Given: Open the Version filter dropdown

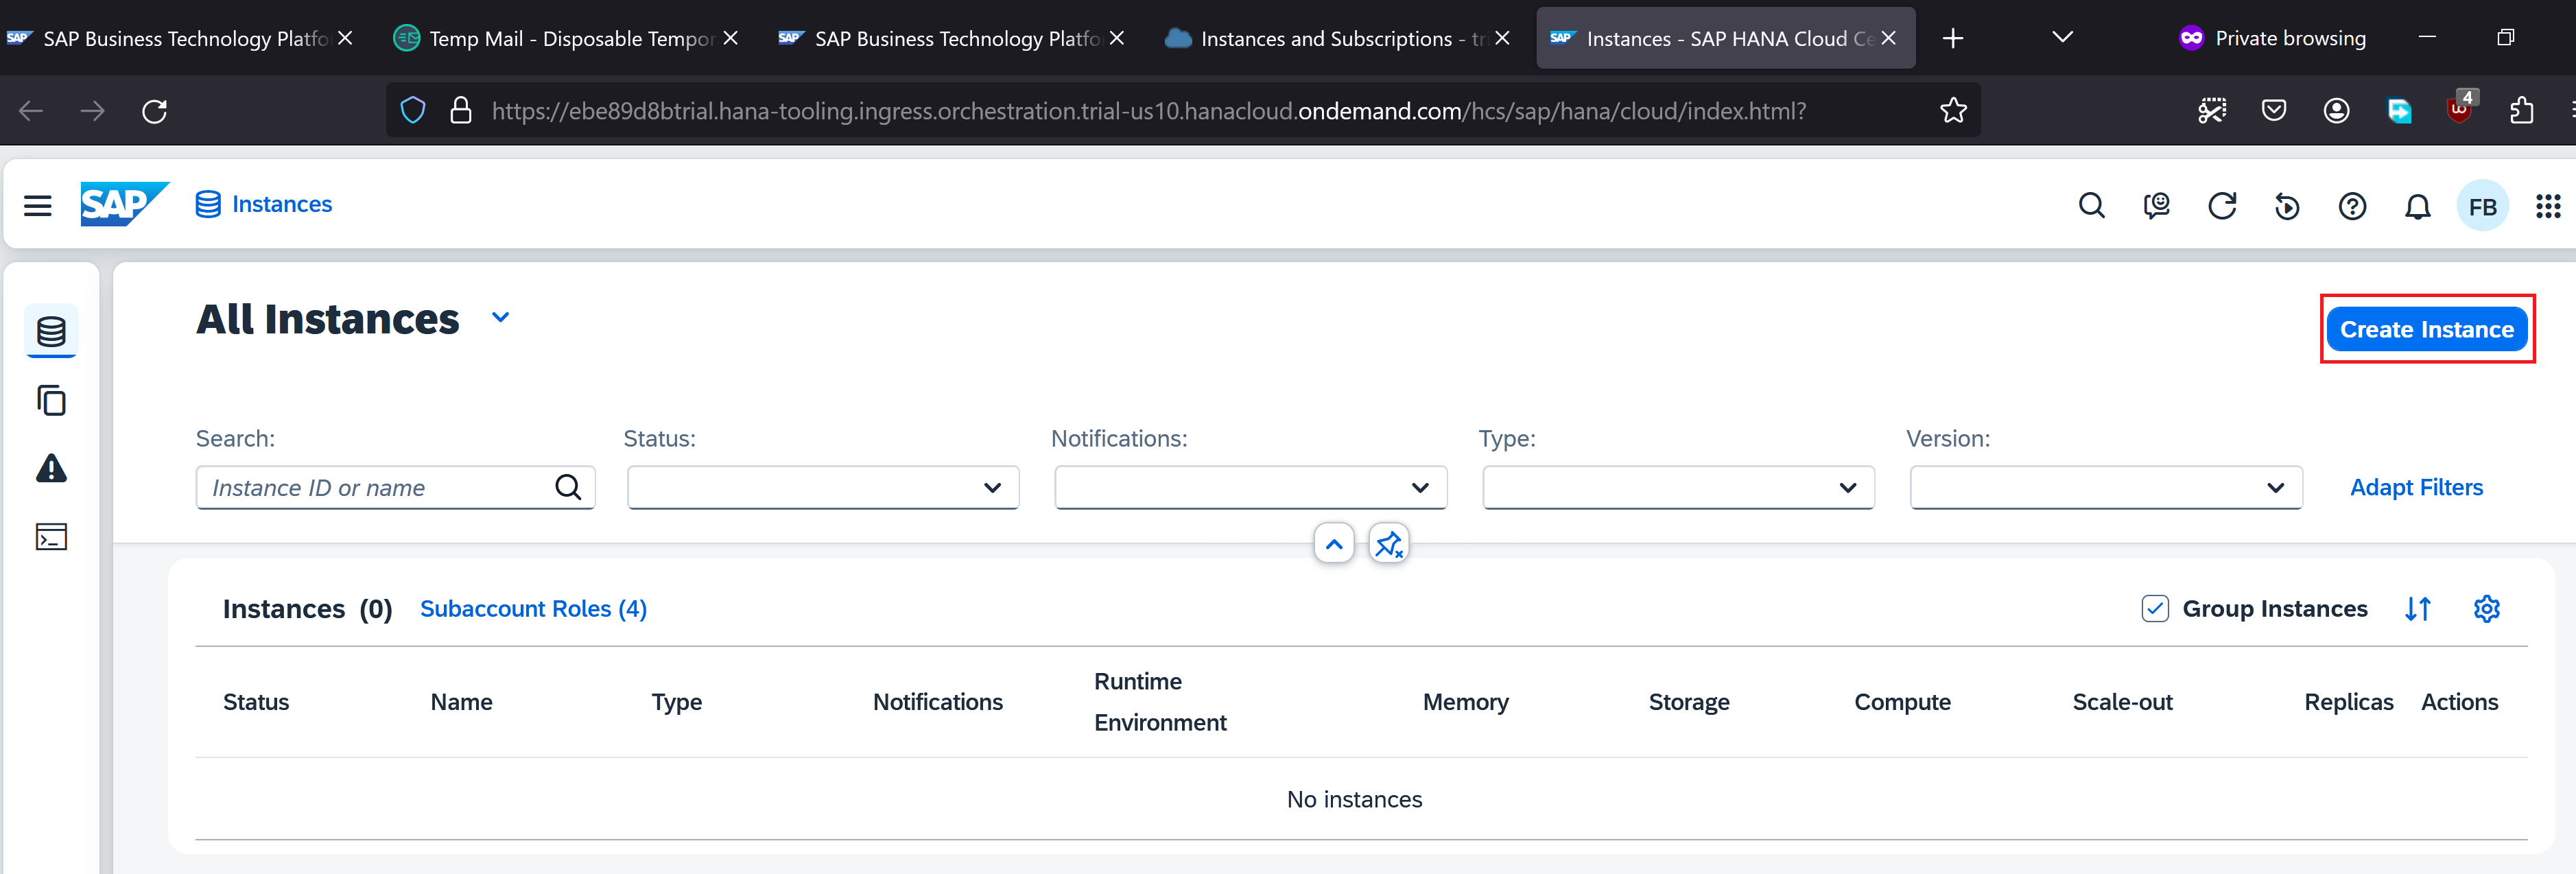Looking at the screenshot, I should tap(2105, 487).
